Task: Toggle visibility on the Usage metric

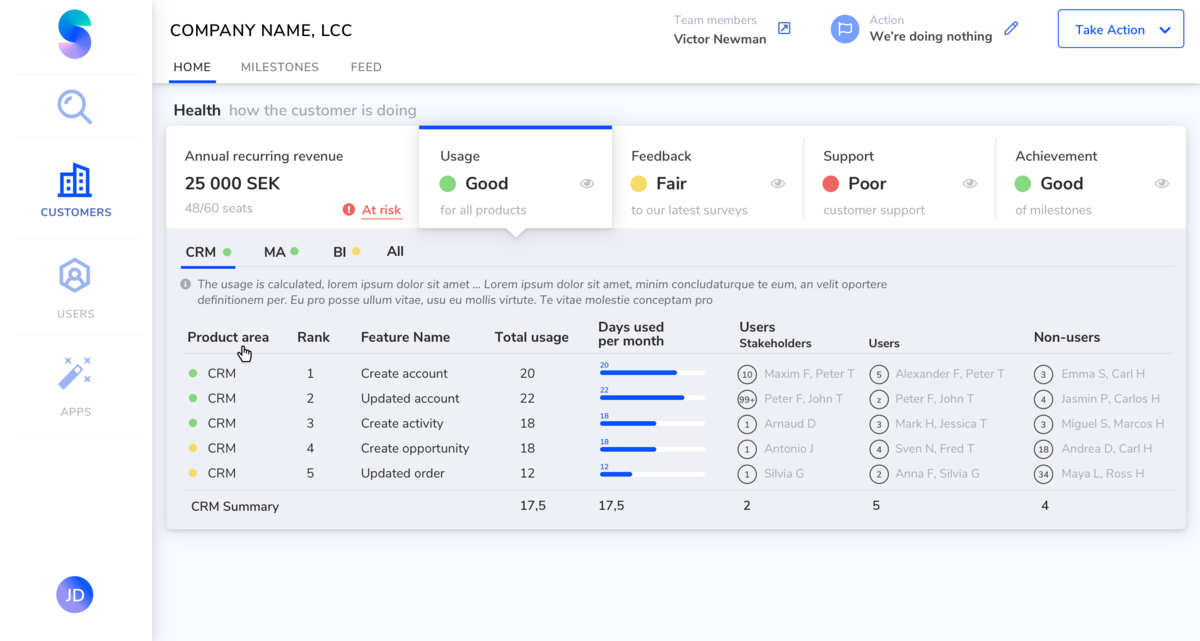Action: [x=587, y=183]
